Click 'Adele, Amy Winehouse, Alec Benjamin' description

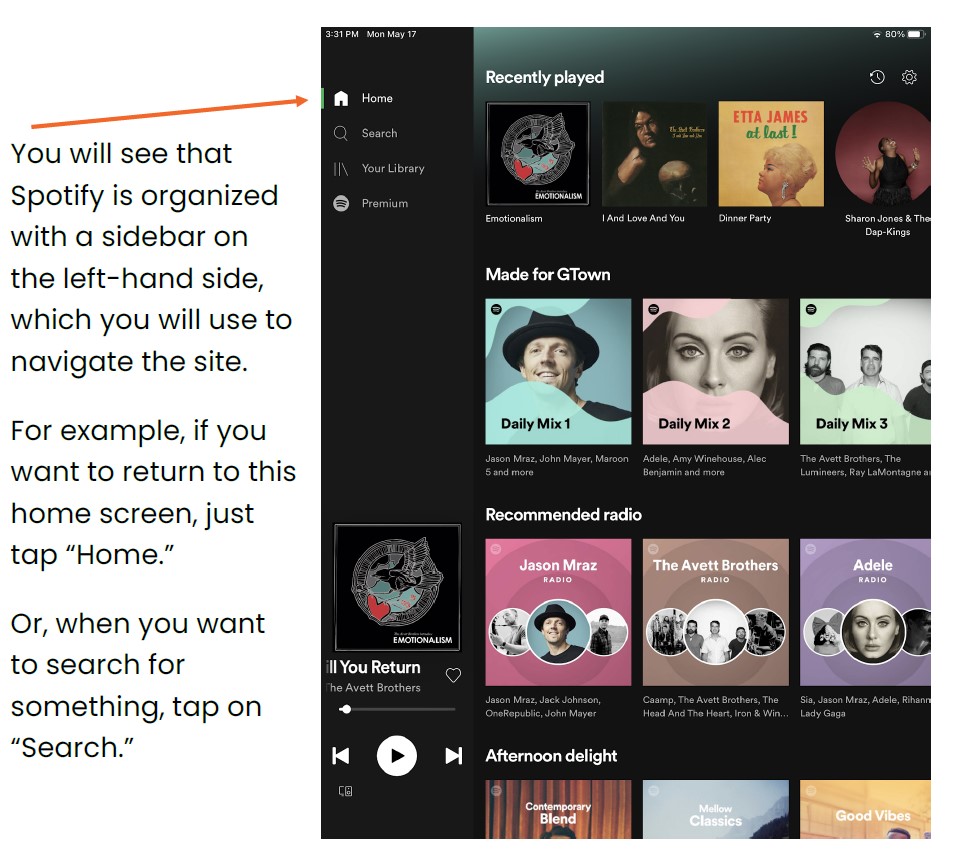click(704, 465)
